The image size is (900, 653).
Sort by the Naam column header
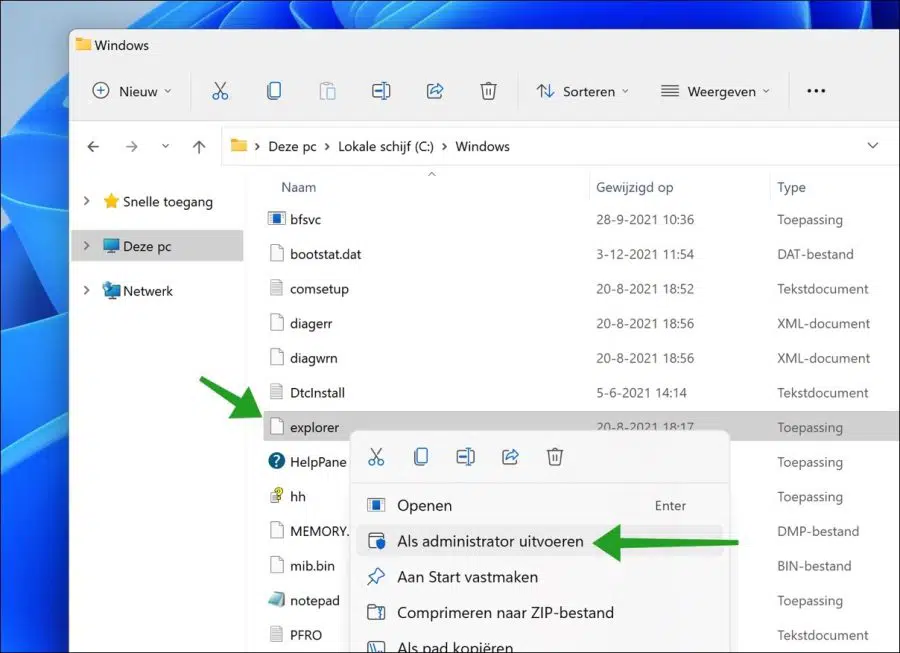click(x=298, y=187)
